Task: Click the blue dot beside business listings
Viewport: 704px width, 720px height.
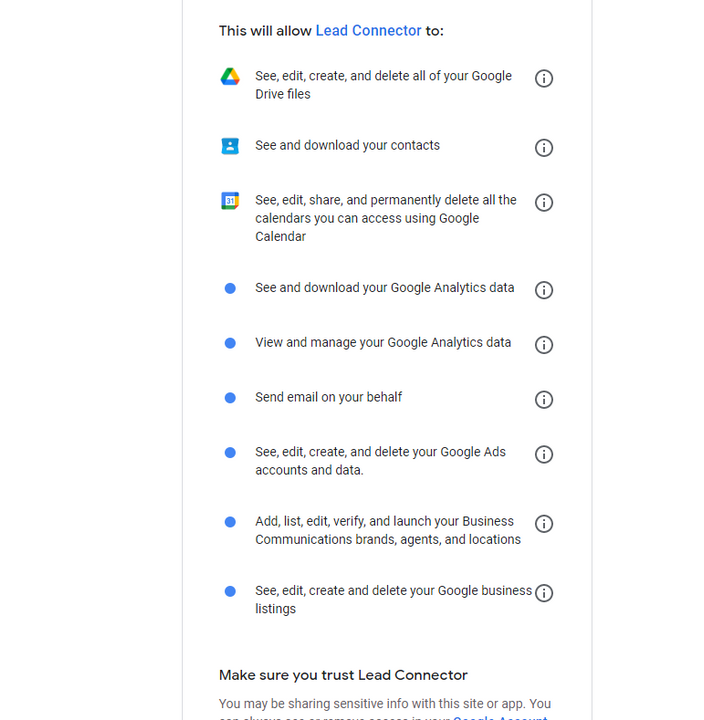Action: coord(230,591)
